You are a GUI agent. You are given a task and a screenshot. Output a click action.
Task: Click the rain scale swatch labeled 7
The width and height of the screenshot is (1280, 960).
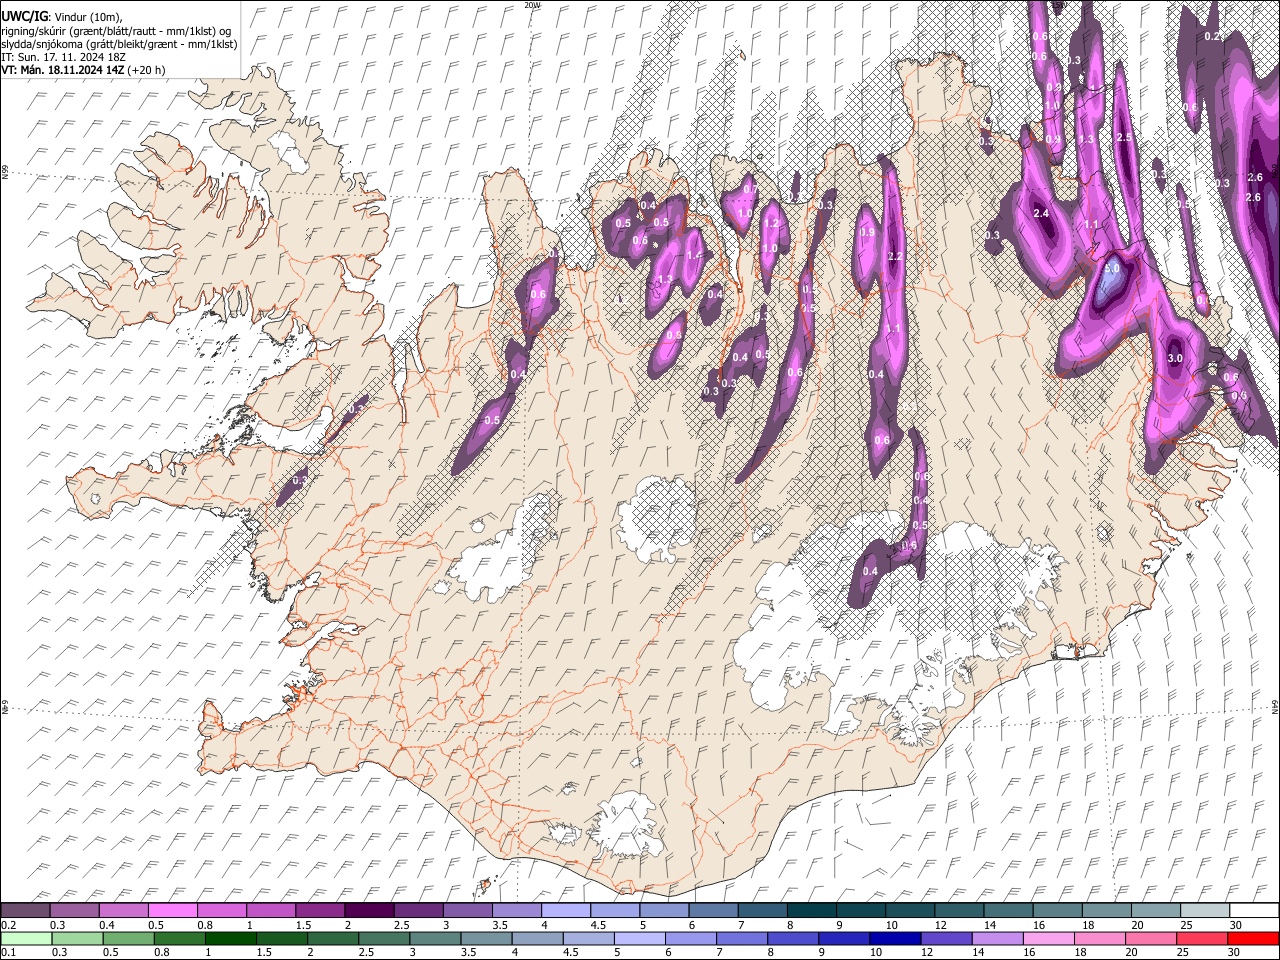[x=741, y=939]
